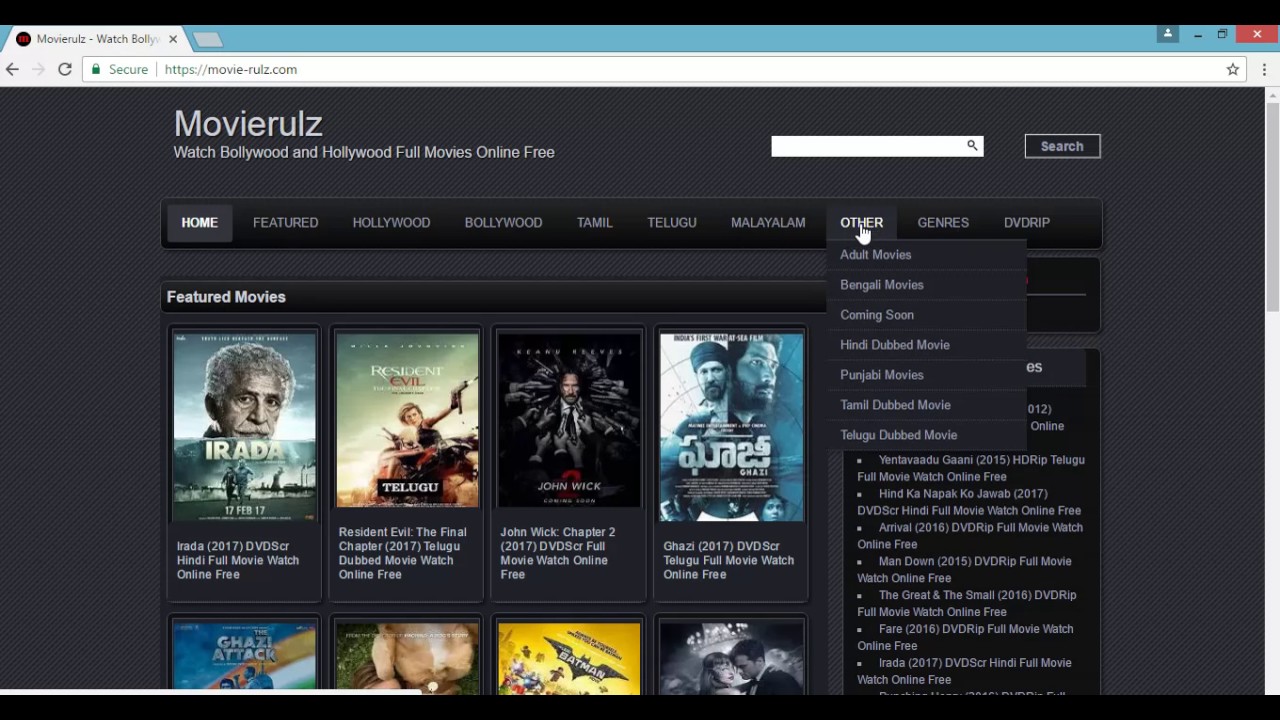Open the DVDRIP nav item
Image resolution: width=1280 pixels, height=720 pixels.
pos(1027,222)
